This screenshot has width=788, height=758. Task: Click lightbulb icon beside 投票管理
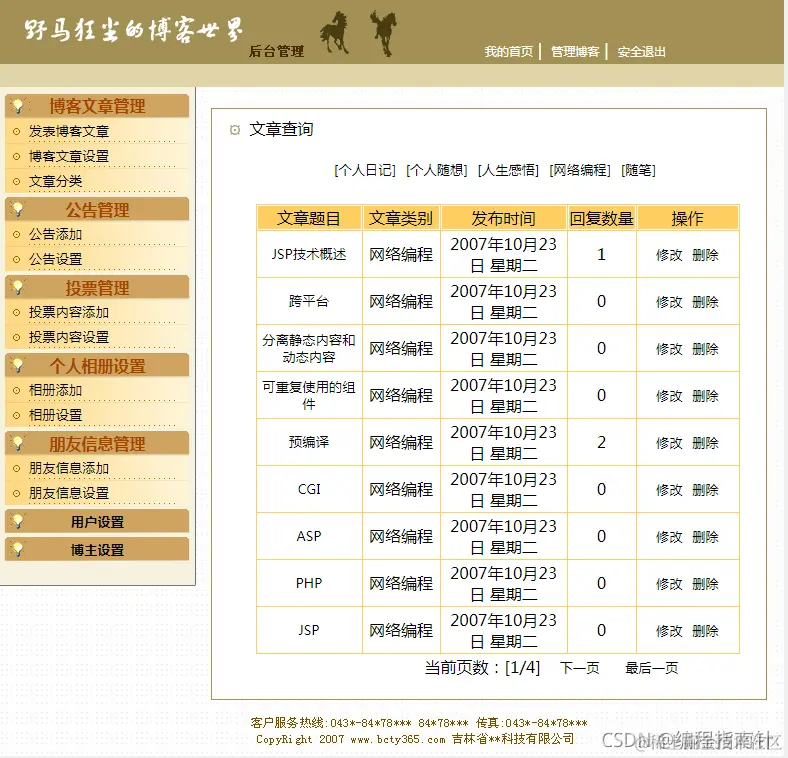[19, 288]
